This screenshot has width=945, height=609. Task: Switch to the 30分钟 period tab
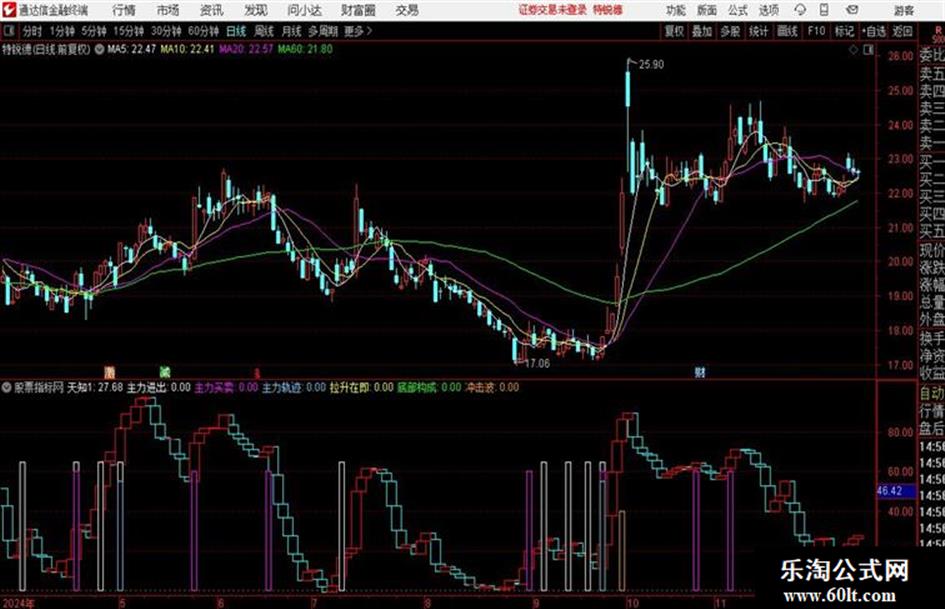coord(166,31)
